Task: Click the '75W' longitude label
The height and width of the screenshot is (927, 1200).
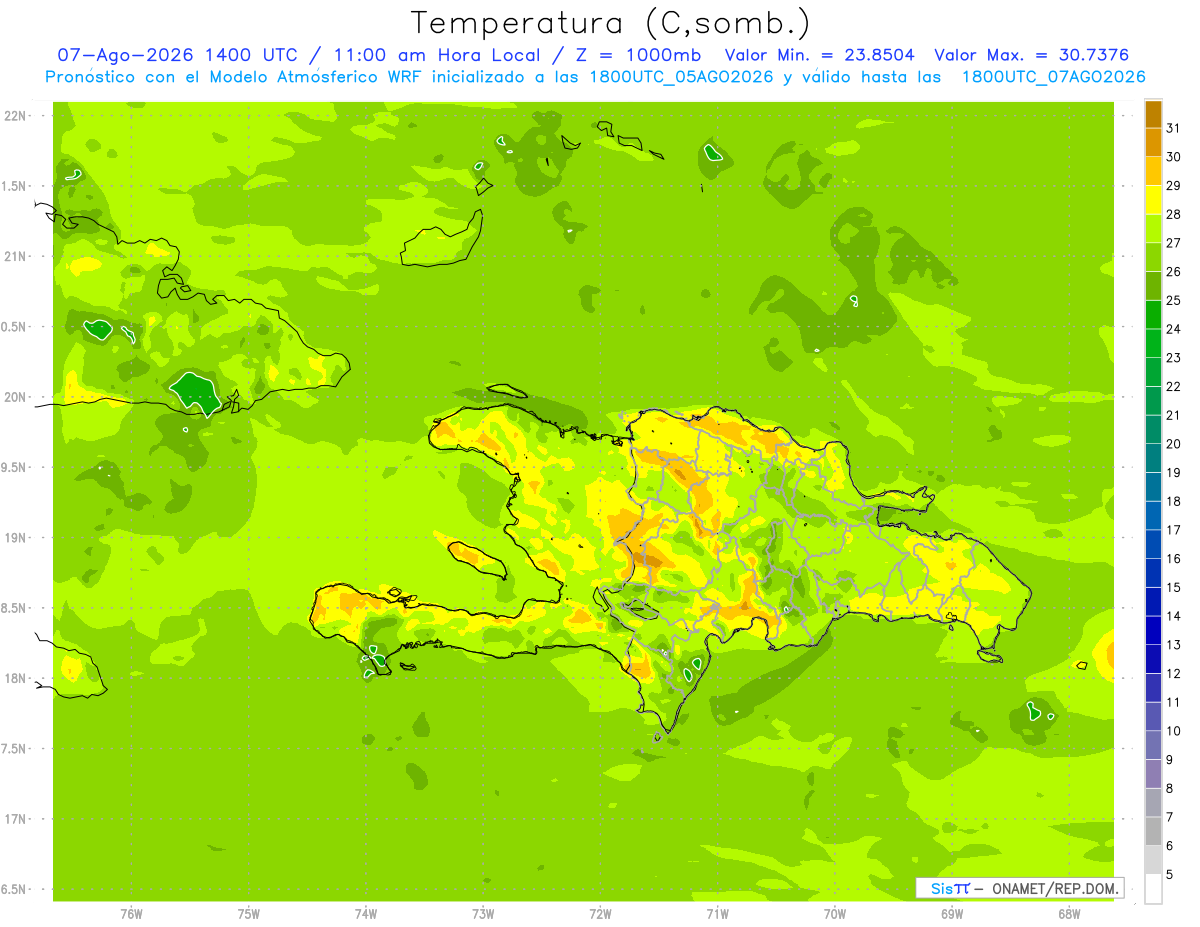Action: 248,914
